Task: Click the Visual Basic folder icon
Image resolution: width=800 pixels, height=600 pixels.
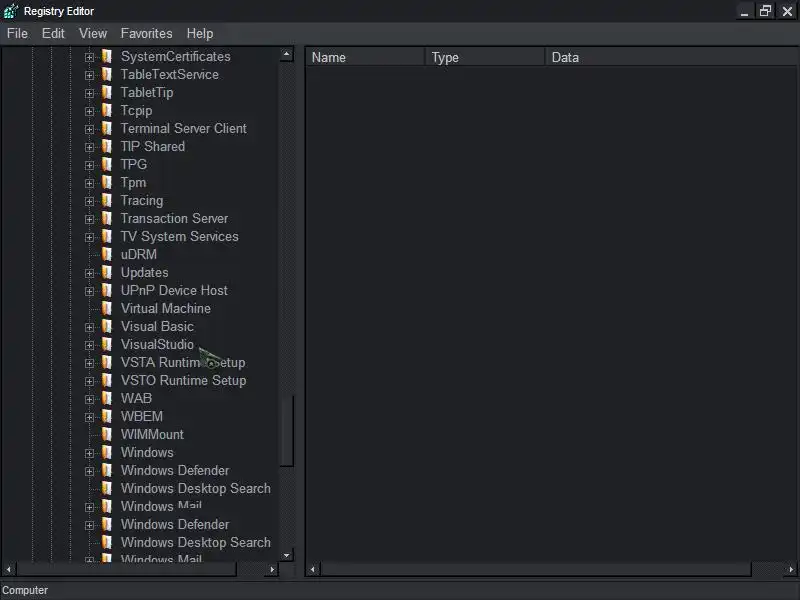Action: click(107, 327)
